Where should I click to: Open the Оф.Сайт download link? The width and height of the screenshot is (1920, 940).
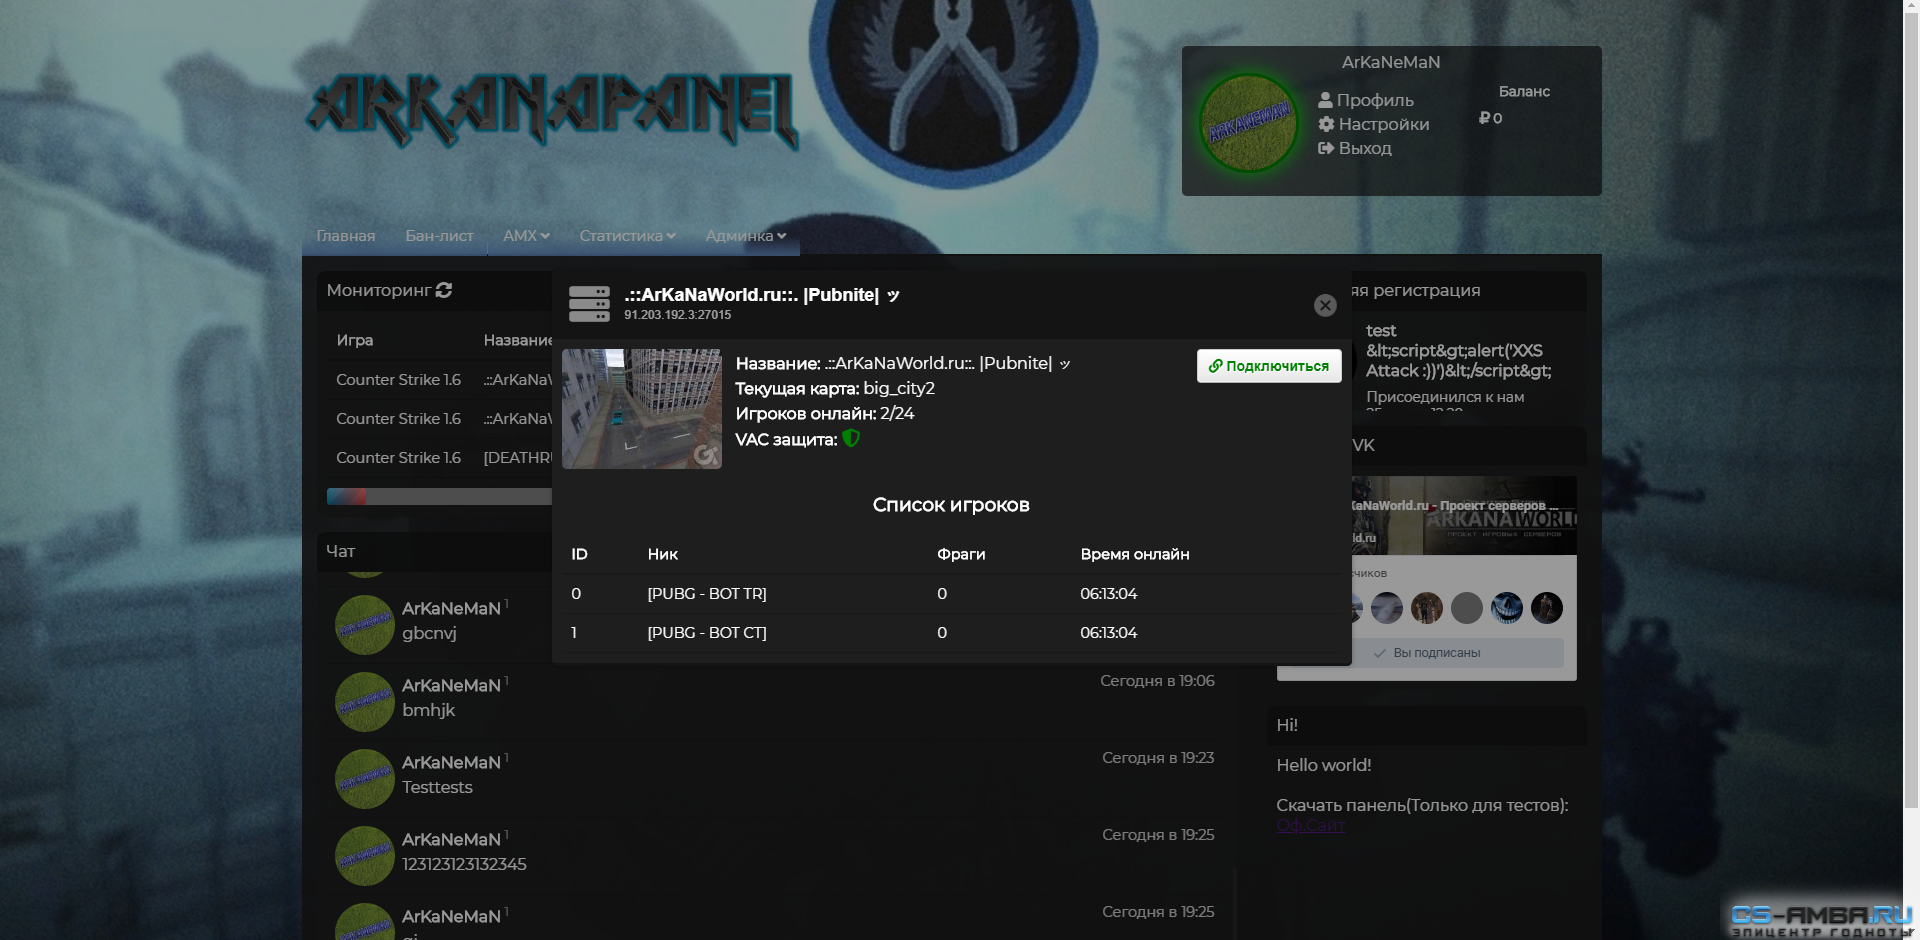[1310, 826]
